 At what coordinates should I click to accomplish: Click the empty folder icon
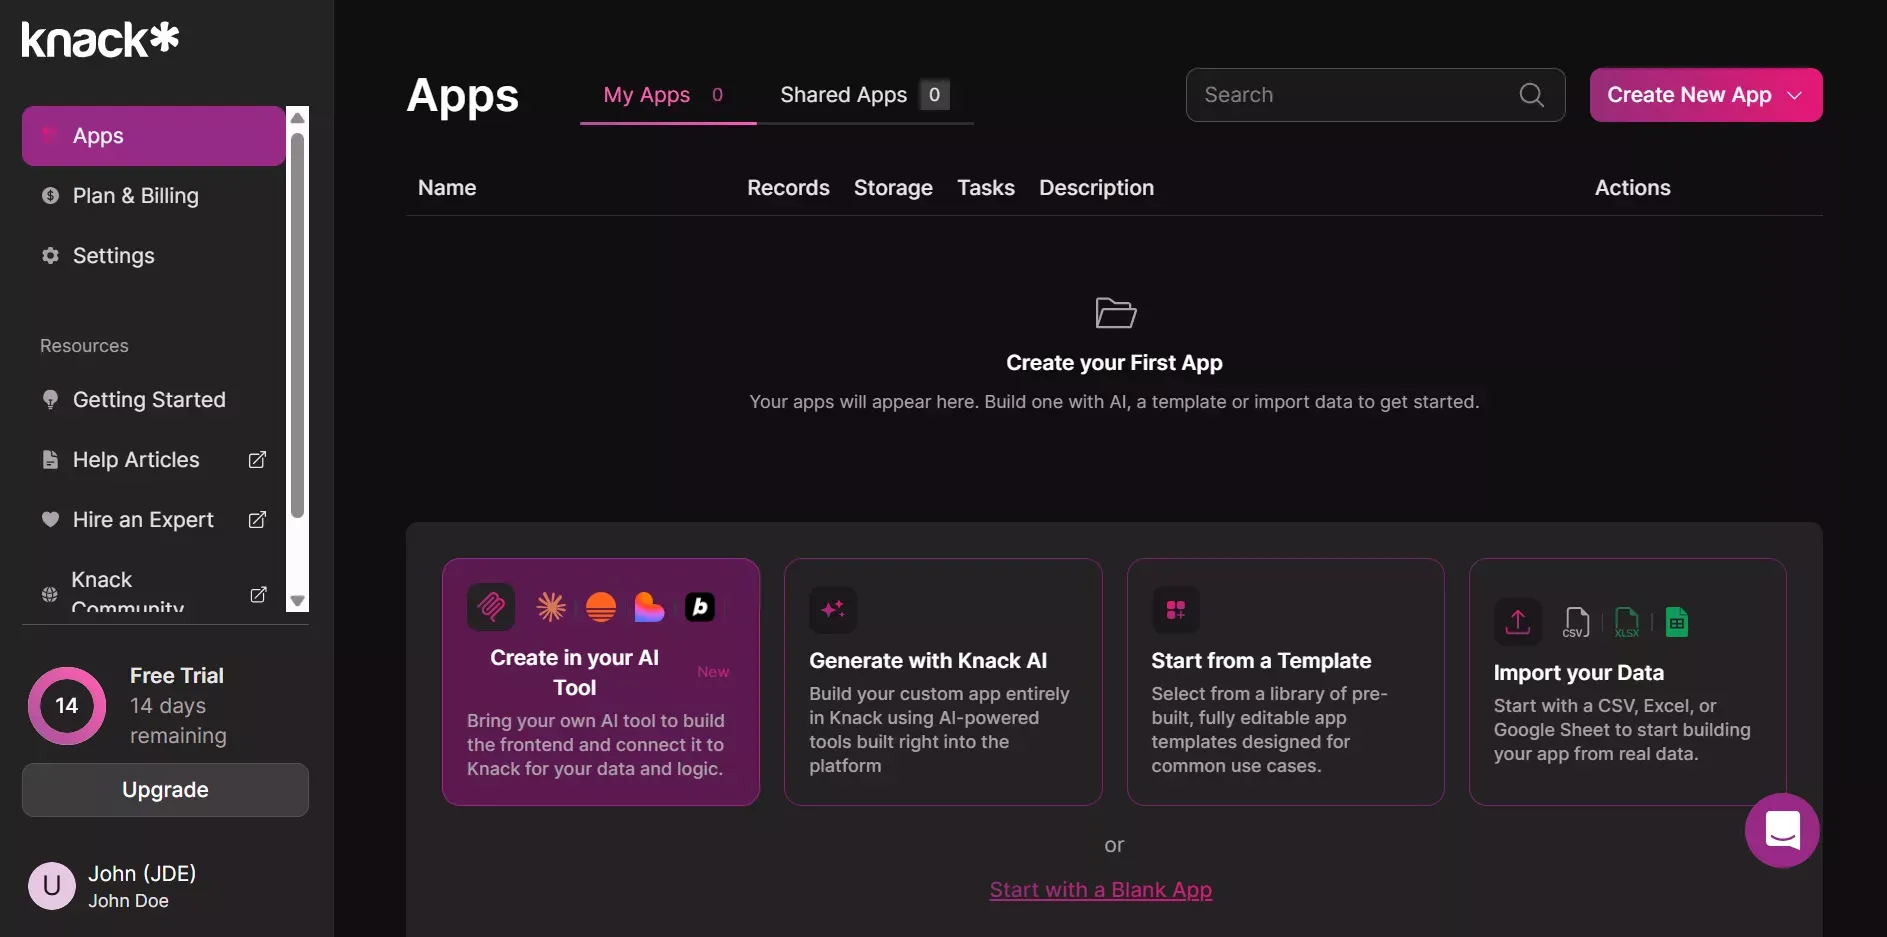(x=1115, y=313)
